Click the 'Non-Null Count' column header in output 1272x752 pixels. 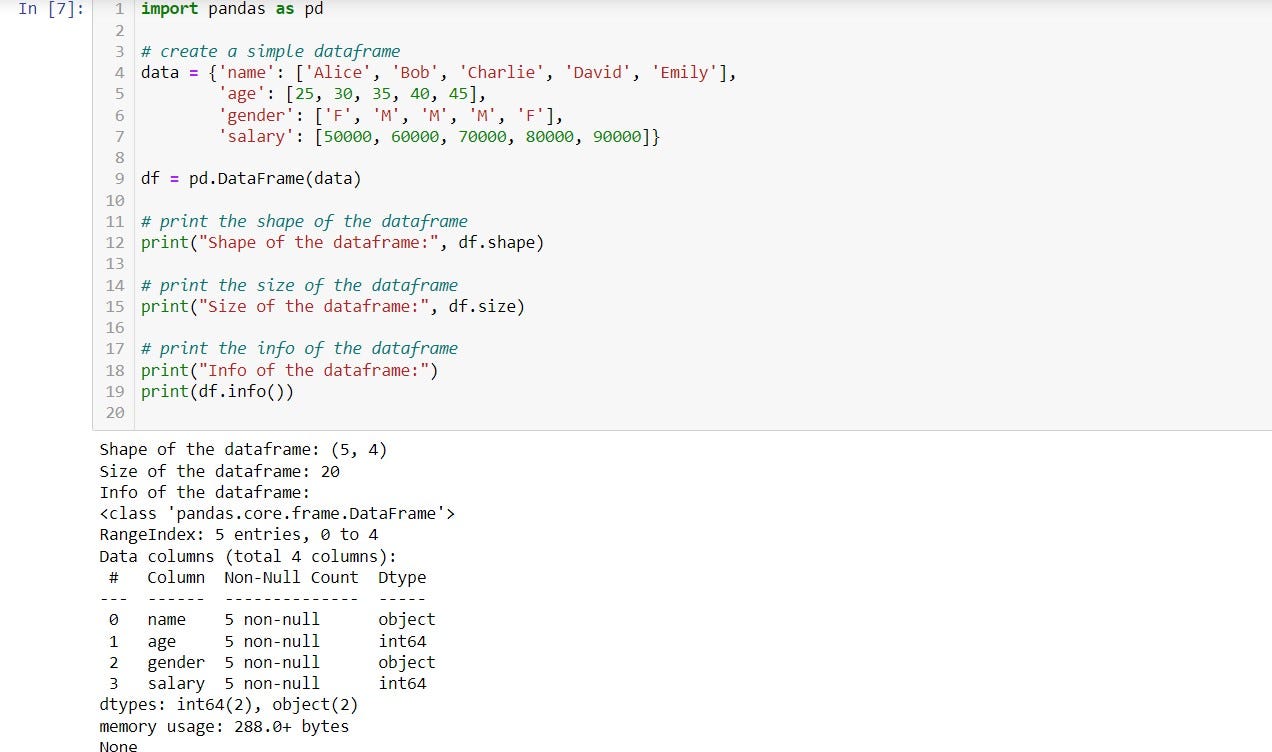pyautogui.click(x=291, y=577)
